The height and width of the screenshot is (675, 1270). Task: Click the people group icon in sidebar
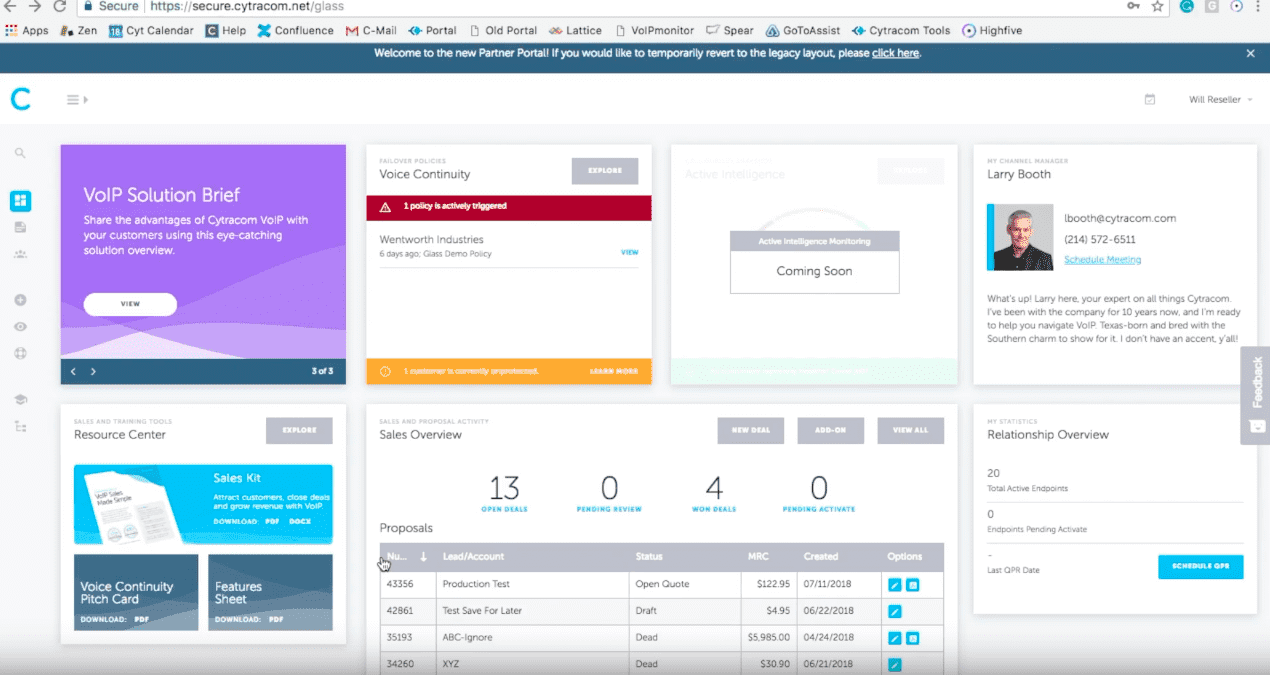click(x=20, y=255)
